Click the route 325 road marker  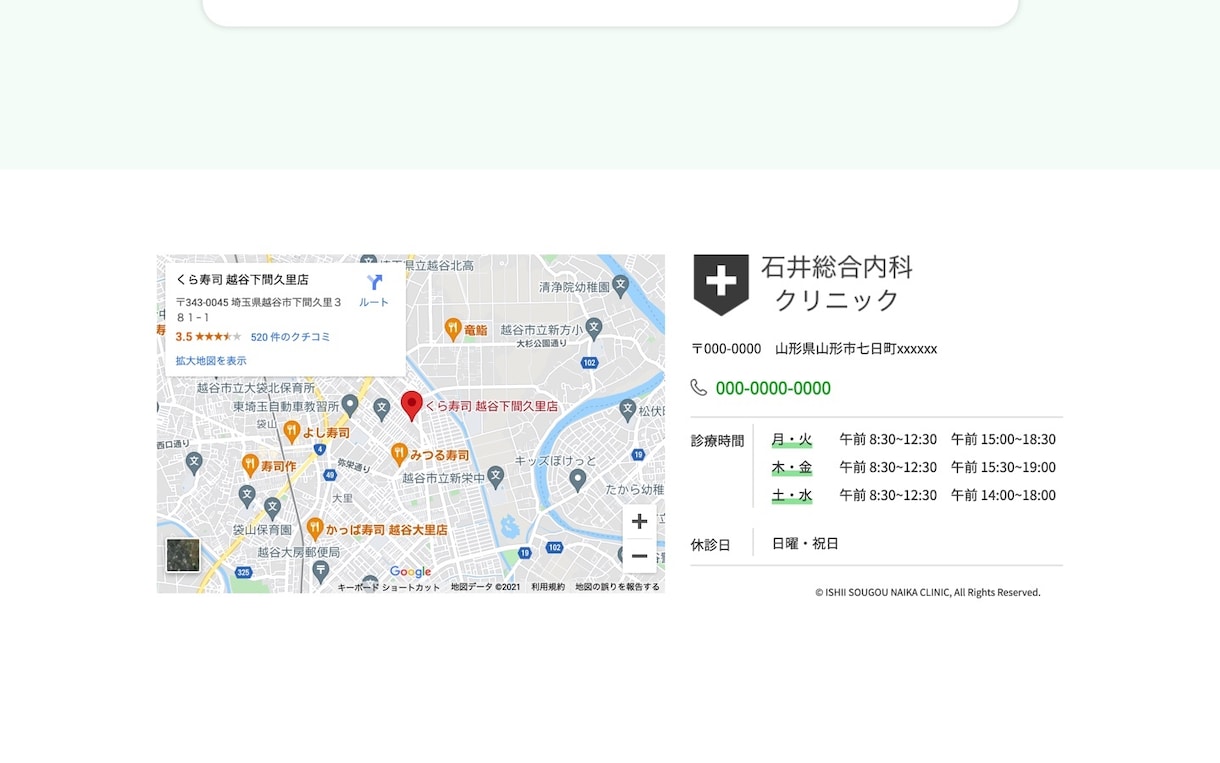coord(243,573)
